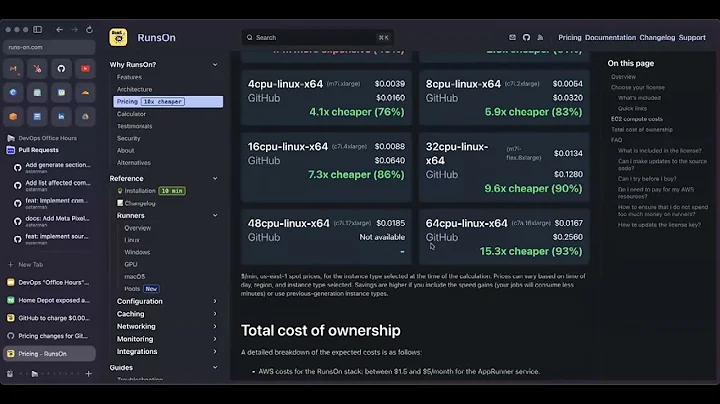Go forward with the browser forward arrow
Screen dimensions: 720x404
[74, 29]
